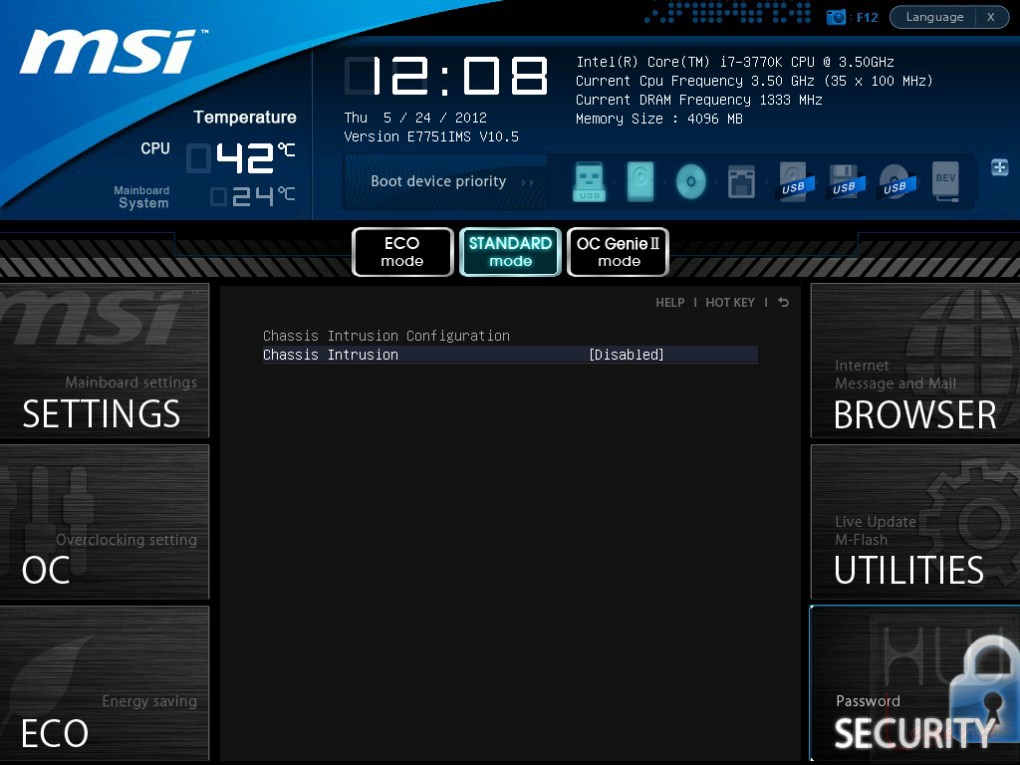The height and width of the screenshot is (765, 1020).
Task: Switch to ECO mode
Action: [x=402, y=252]
